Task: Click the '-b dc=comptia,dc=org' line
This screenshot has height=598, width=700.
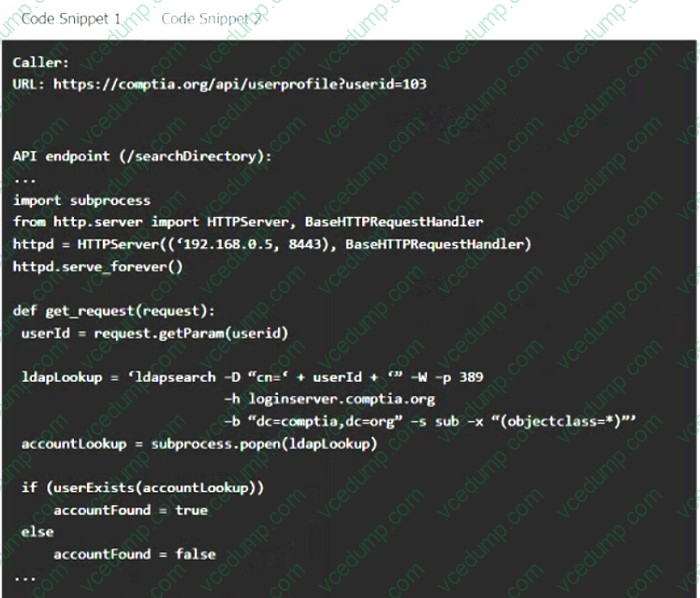Action: coord(430,421)
